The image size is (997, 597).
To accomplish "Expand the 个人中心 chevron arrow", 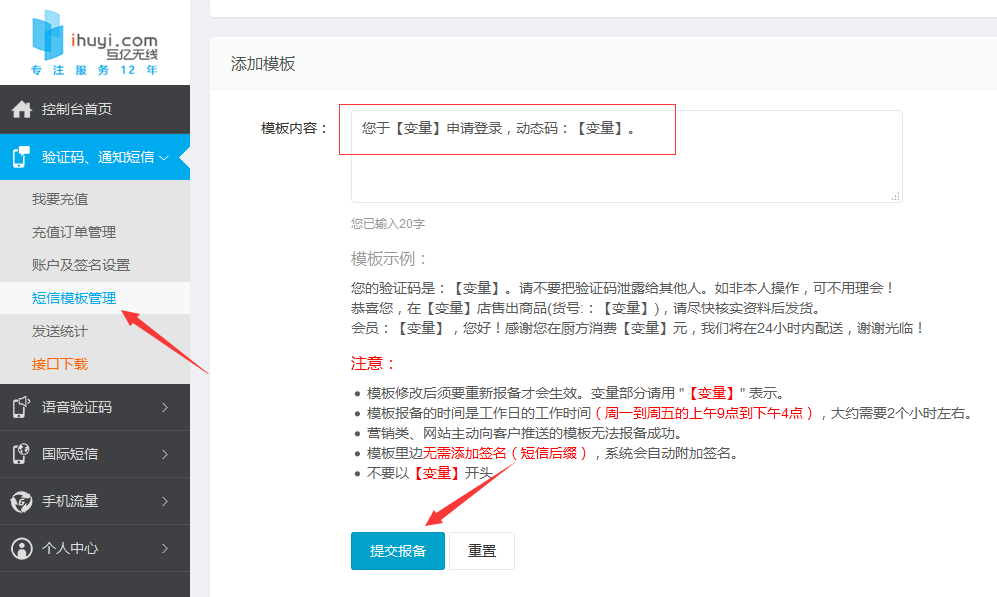I will pos(165,548).
